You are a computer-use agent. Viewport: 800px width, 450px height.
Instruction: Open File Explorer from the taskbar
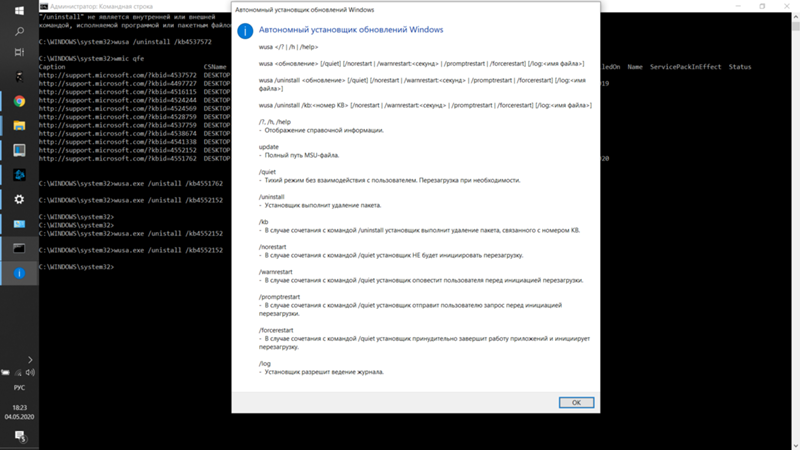coord(19,126)
